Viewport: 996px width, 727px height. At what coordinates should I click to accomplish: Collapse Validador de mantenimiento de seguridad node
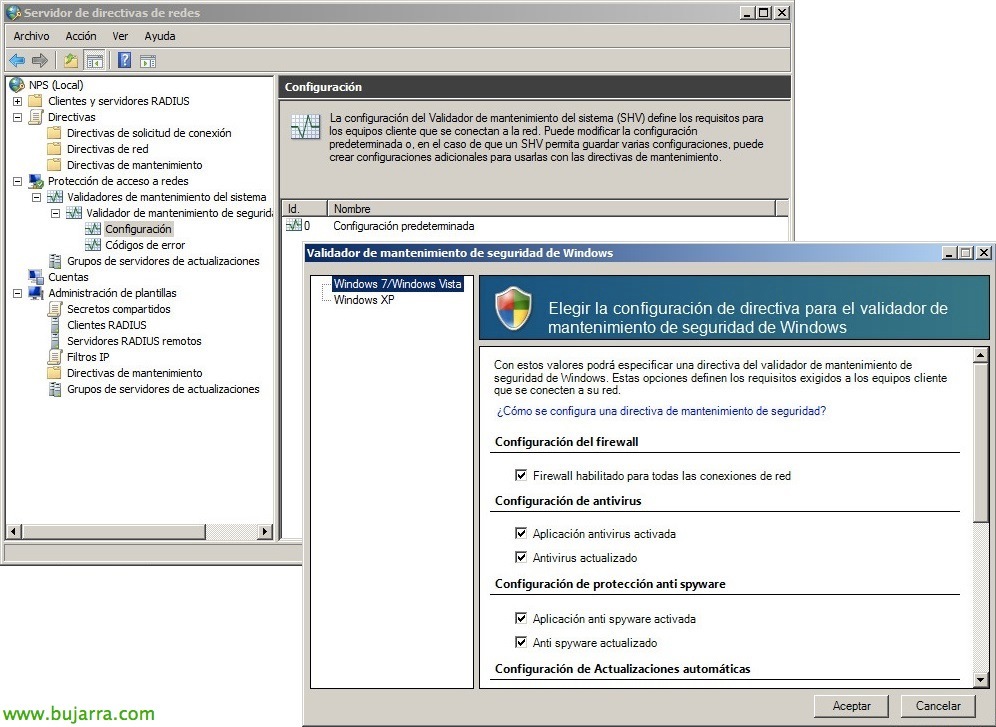click(x=56, y=213)
